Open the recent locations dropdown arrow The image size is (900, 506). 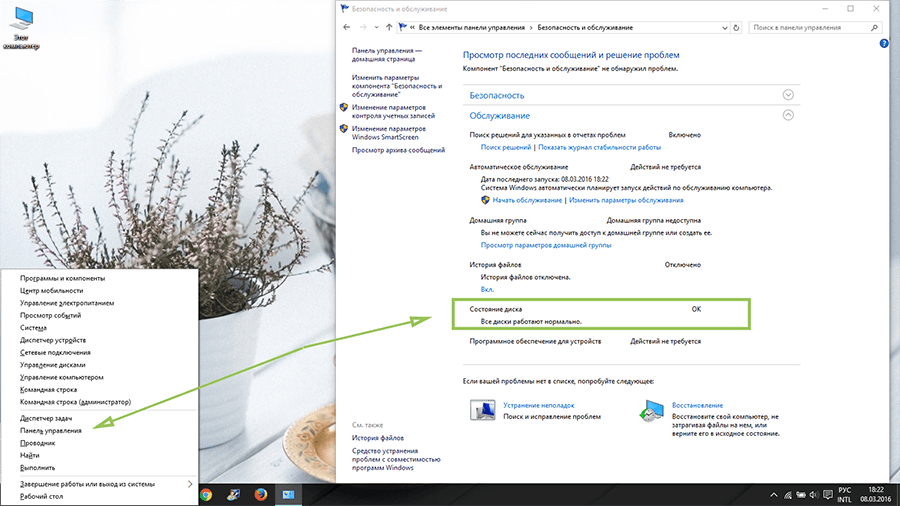pyautogui.click(x=376, y=28)
